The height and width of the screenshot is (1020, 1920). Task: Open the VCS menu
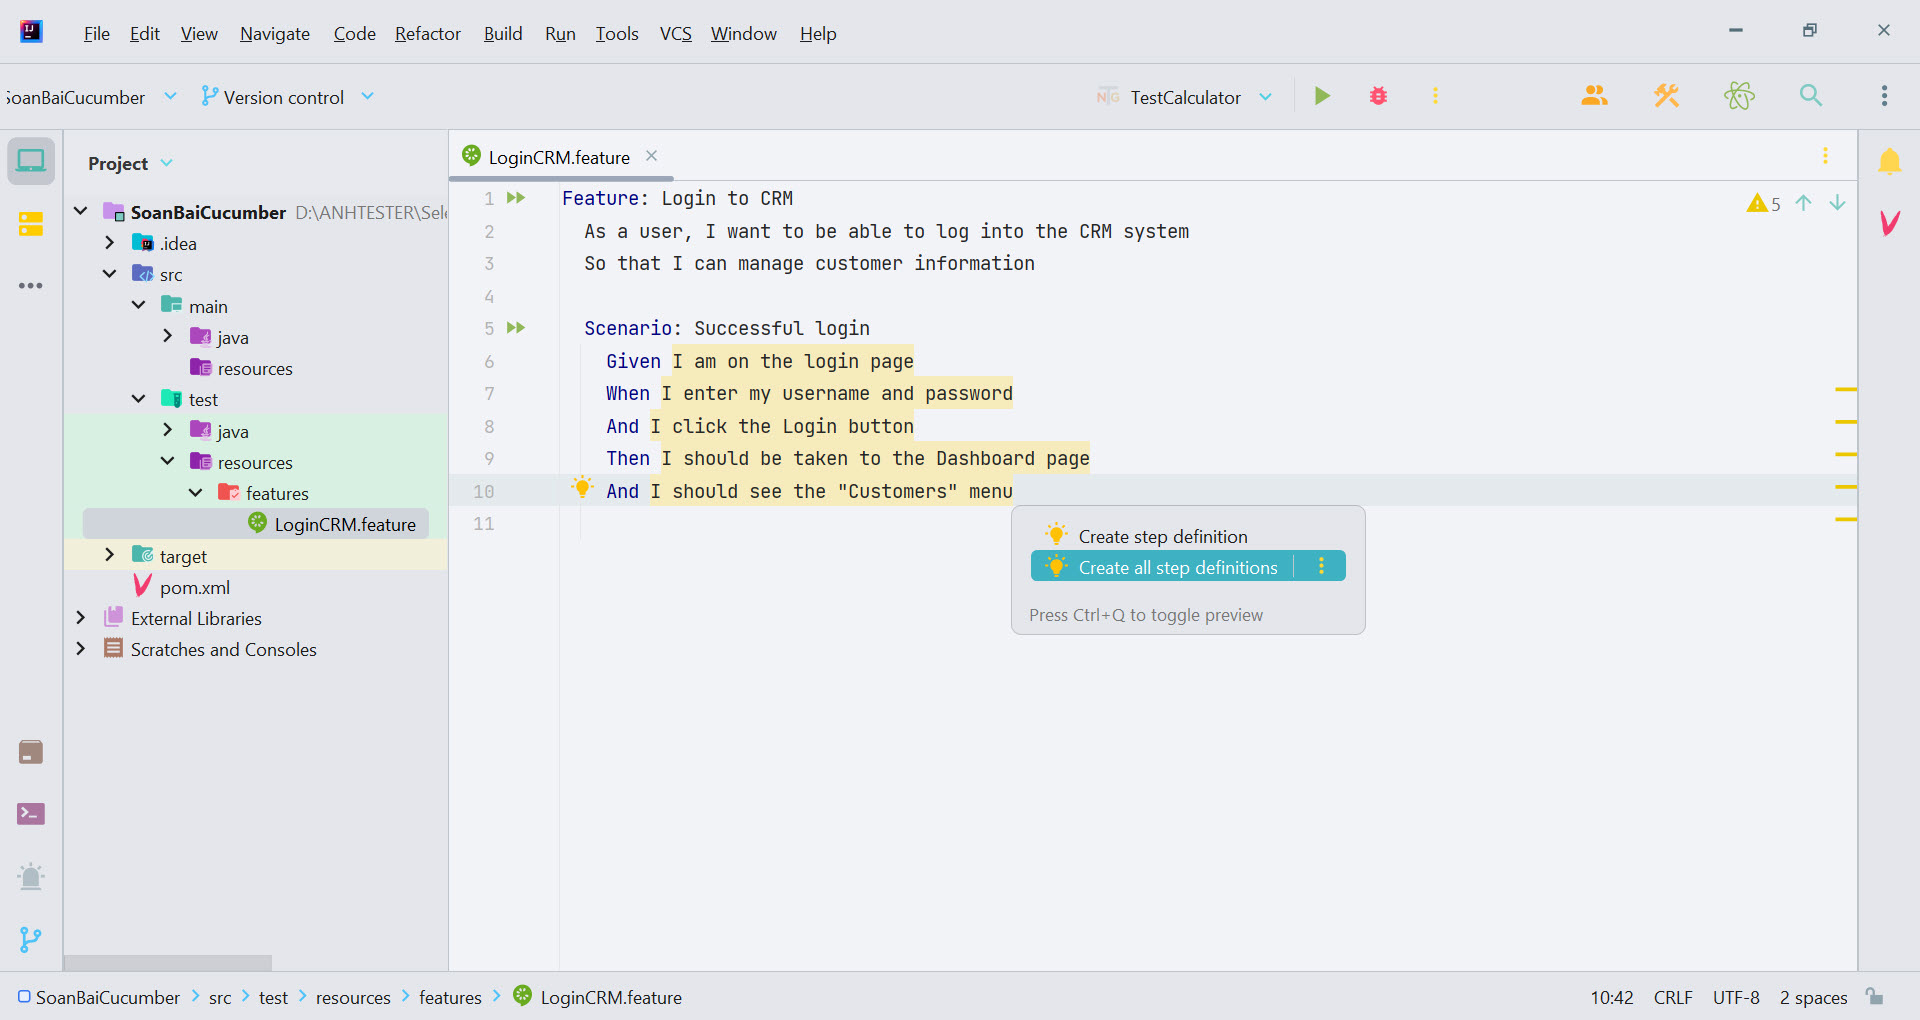coord(675,33)
